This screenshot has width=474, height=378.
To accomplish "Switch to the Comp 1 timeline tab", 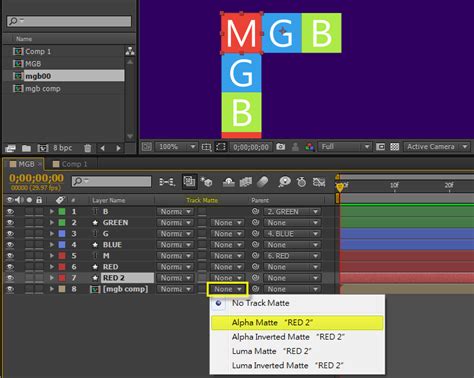I will [x=70, y=164].
